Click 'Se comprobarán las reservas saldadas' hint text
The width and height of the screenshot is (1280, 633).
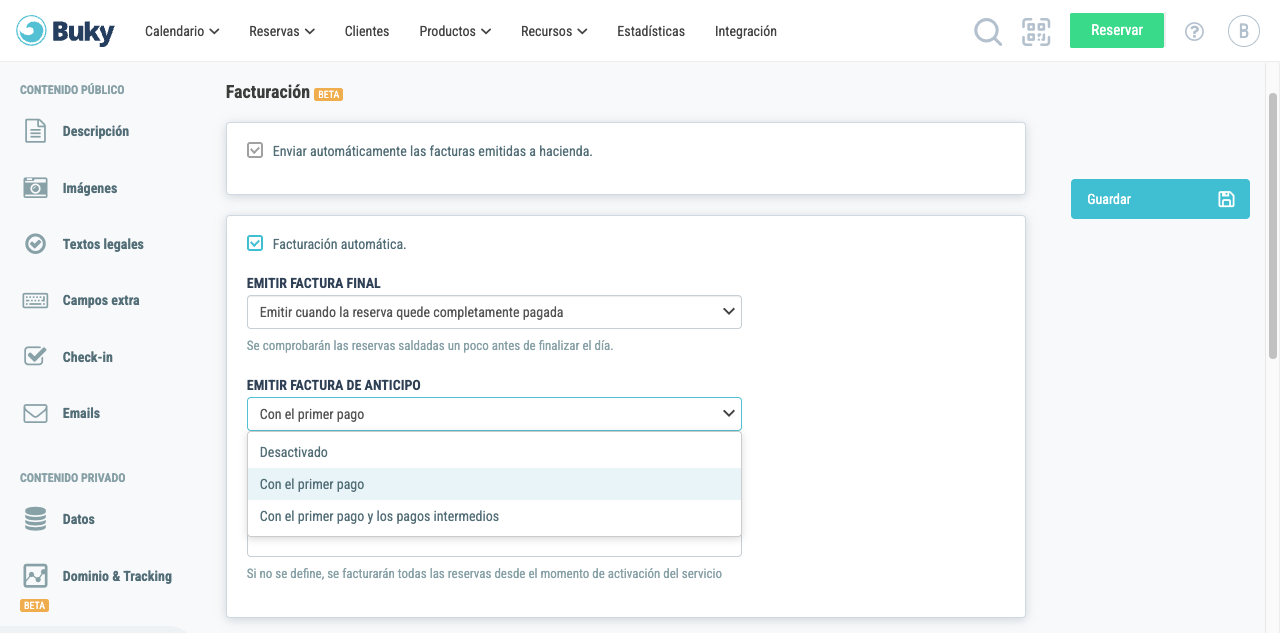(x=430, y=346)
